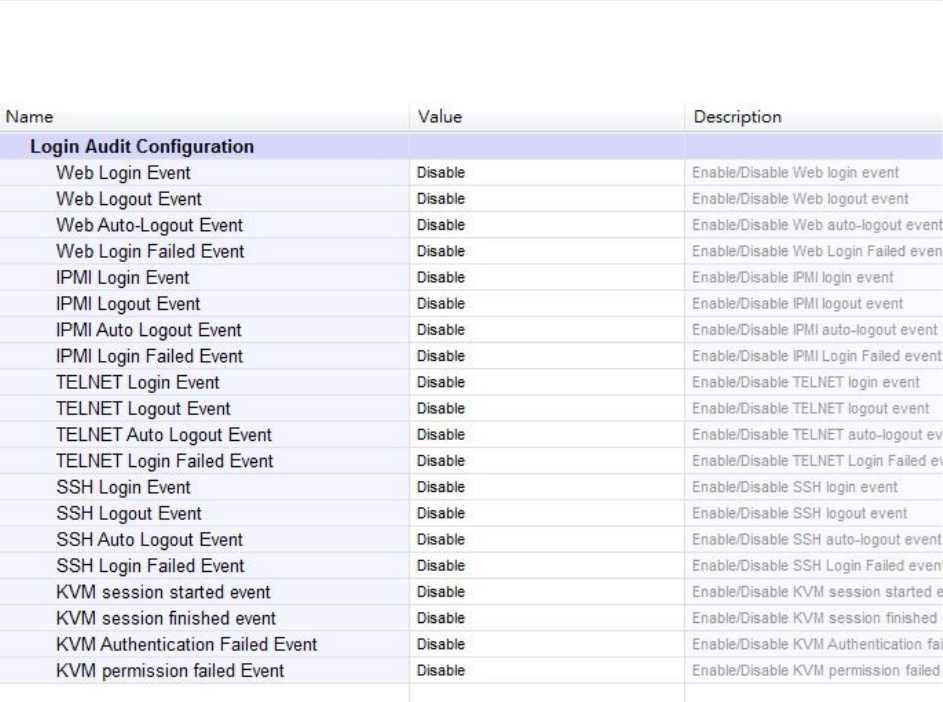
Task: Open the Web Auto-Logout Event Disable value
Action: tap(441, 226)
